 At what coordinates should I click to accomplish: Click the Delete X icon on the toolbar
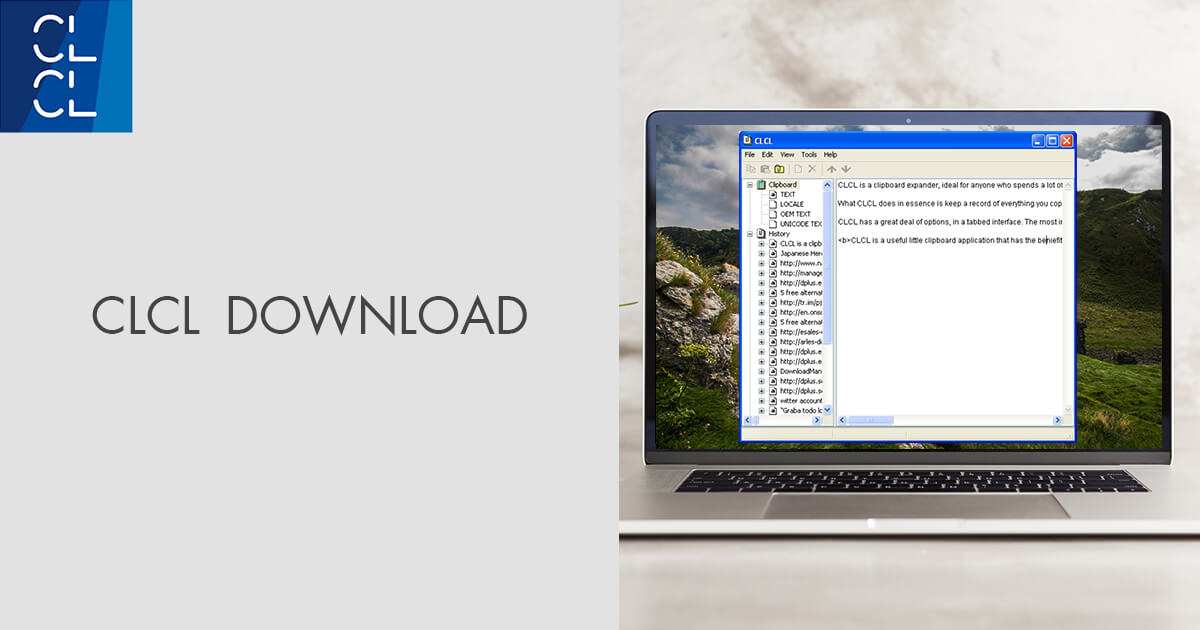pyautogui.click(x=812, y=168)
